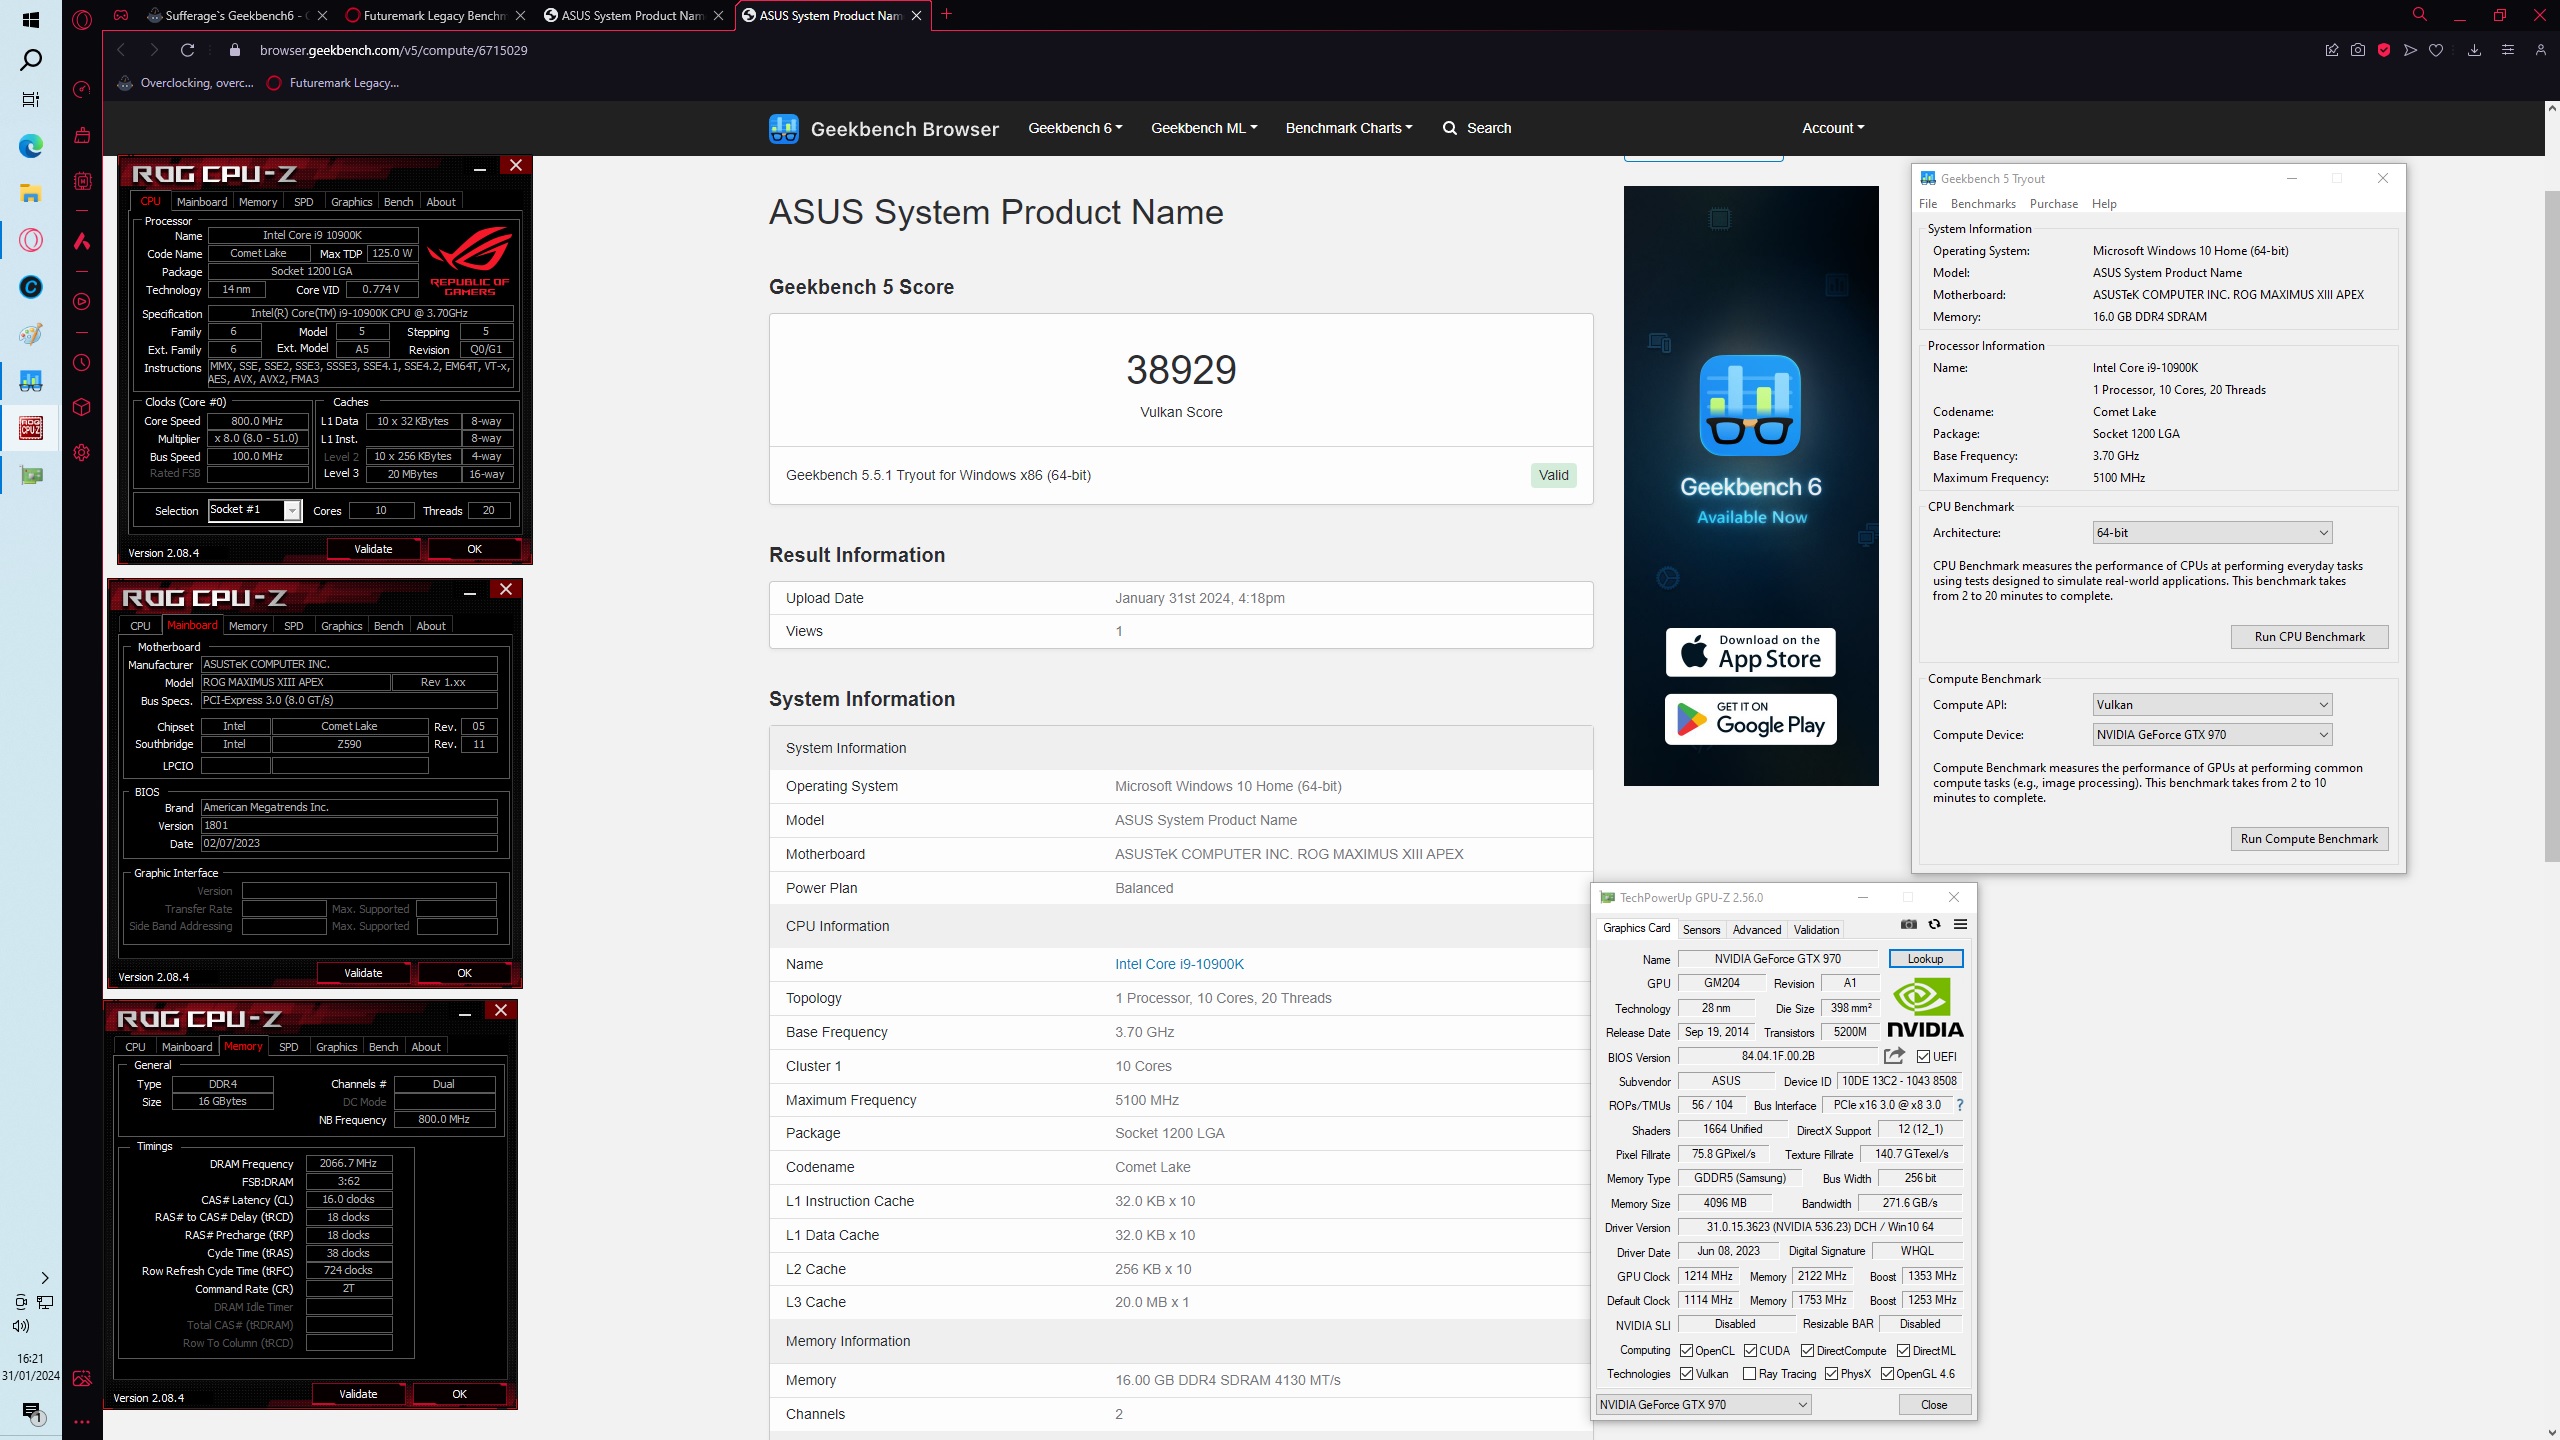Click Windows Start button
The height and width of the screenshot is (1440, 2560).
(x=31, y=19)
